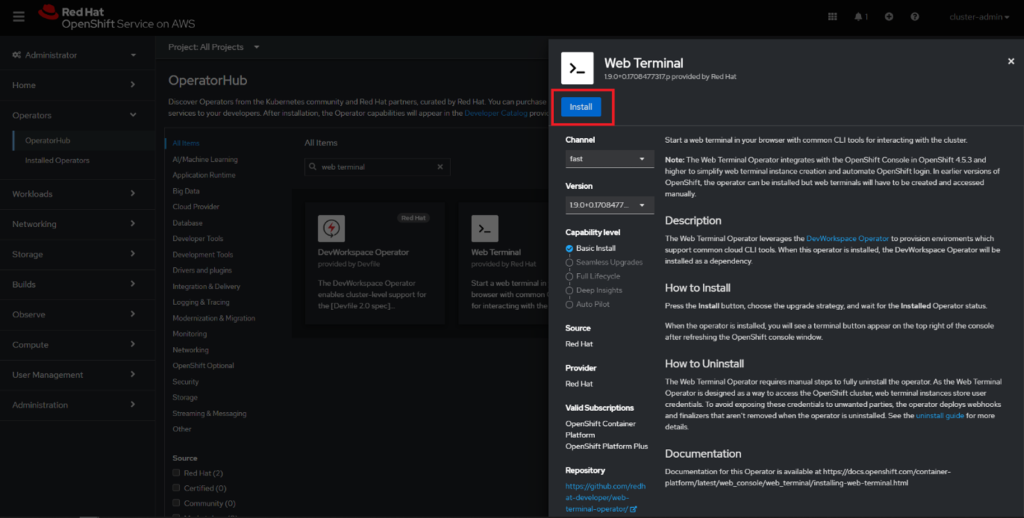Open the Channel fast dropdown
1024x518 pixels.
[609, 159]
